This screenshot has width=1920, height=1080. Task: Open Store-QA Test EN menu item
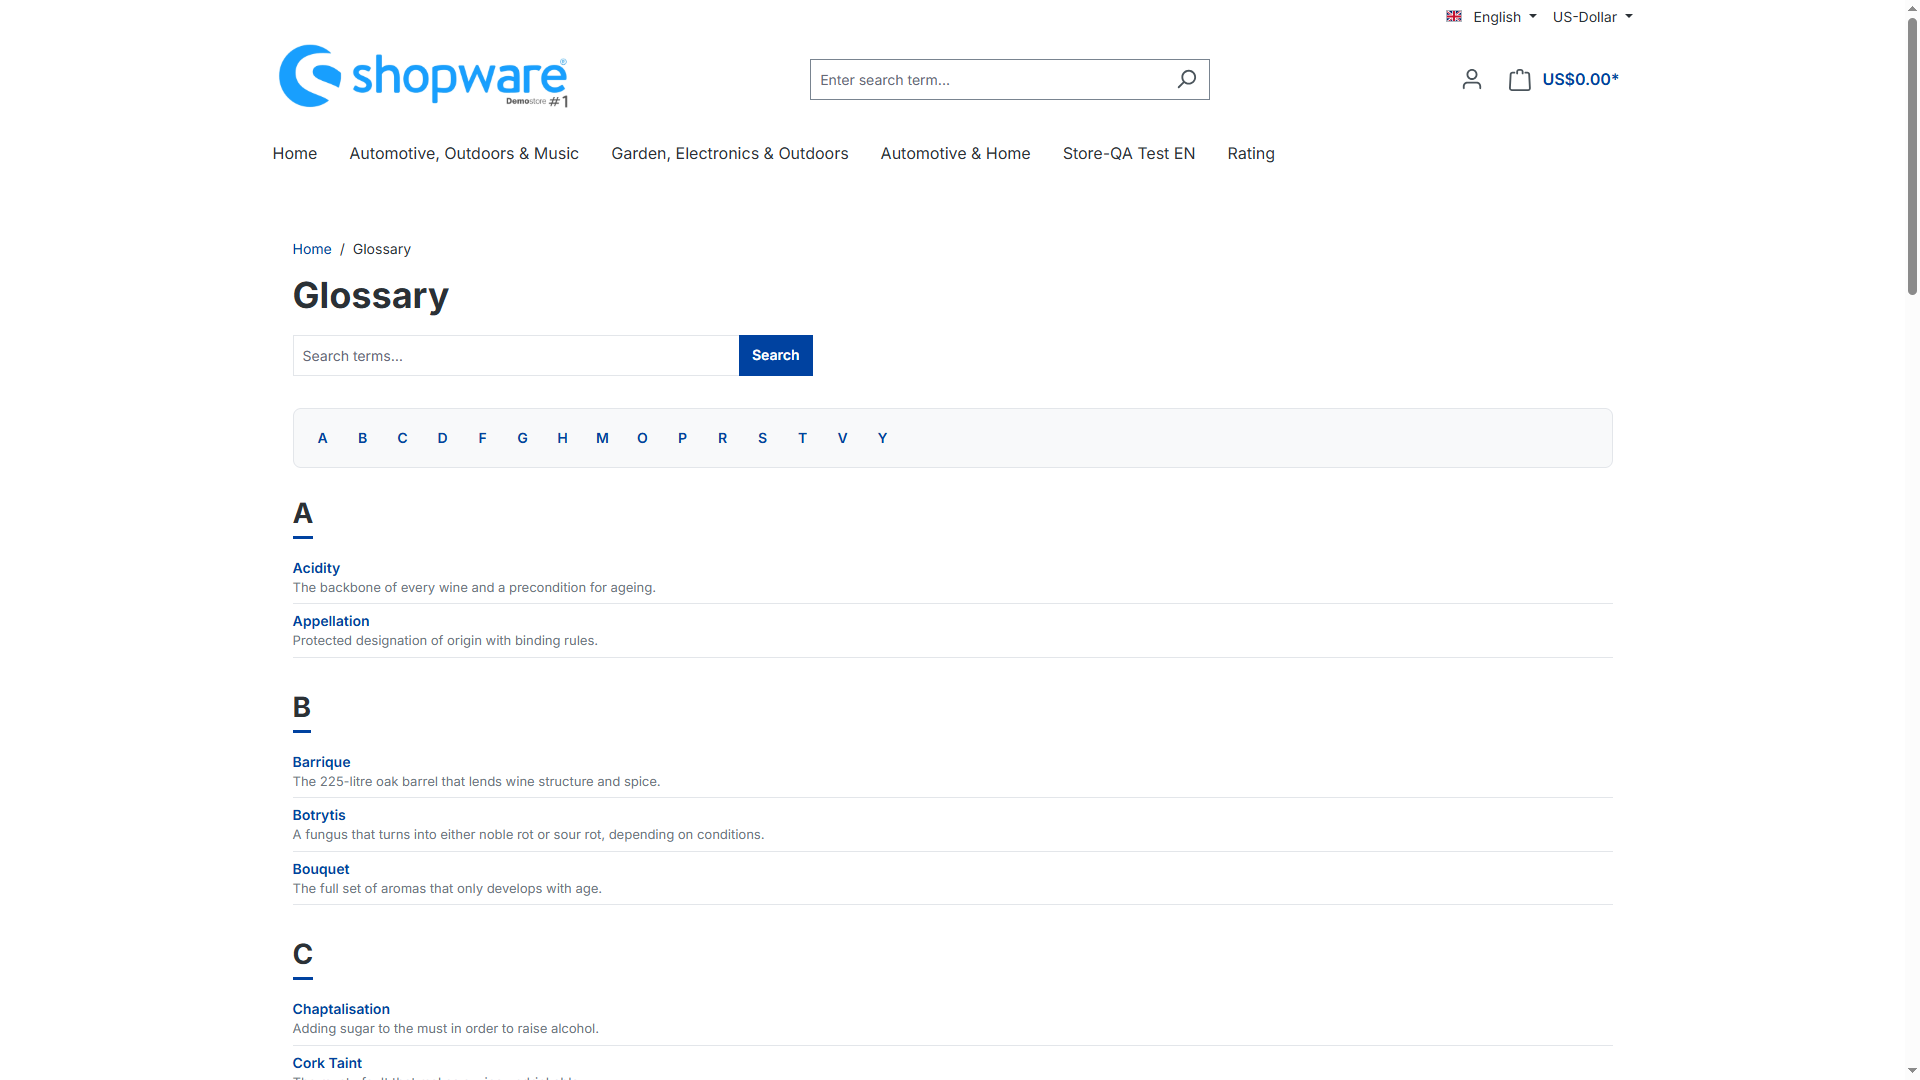pos(1129,153)
